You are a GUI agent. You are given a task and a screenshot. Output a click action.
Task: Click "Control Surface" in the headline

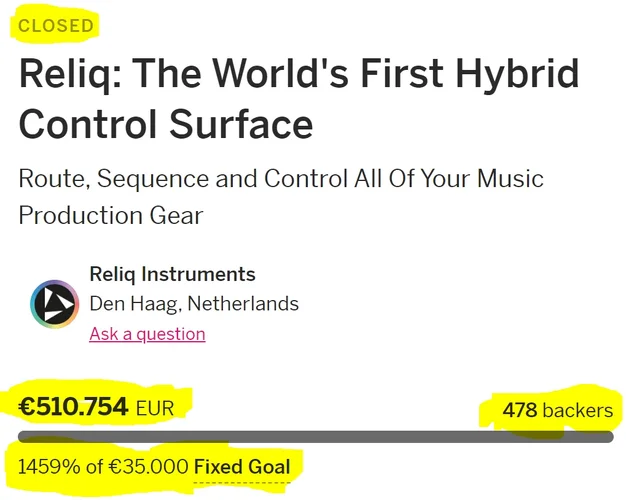(x=166, y=124)
